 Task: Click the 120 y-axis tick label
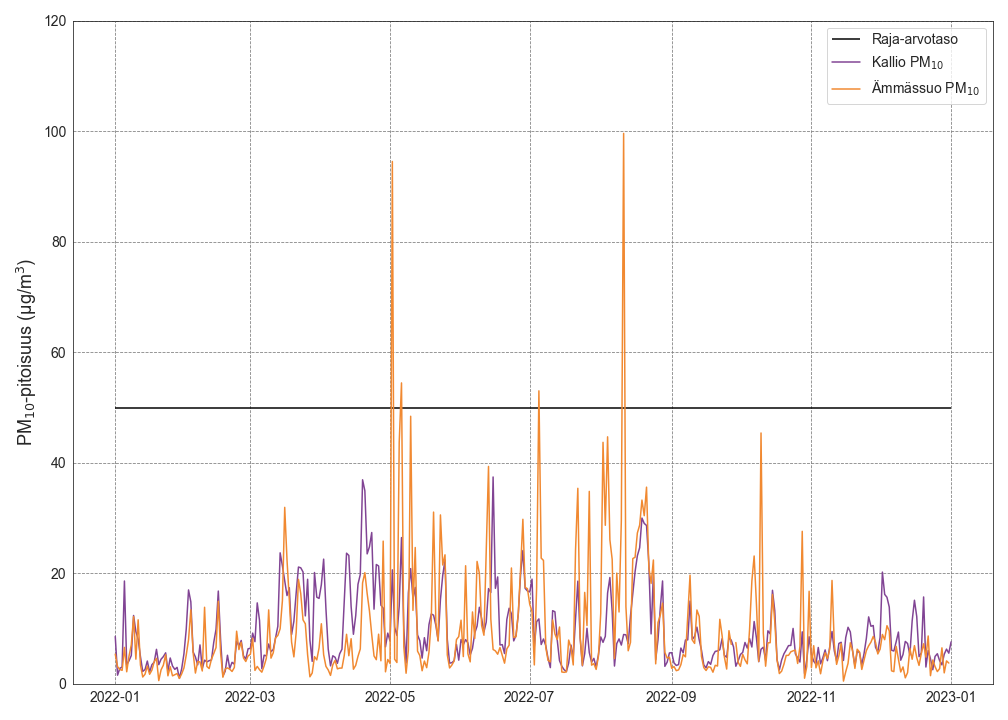[56, 21]
